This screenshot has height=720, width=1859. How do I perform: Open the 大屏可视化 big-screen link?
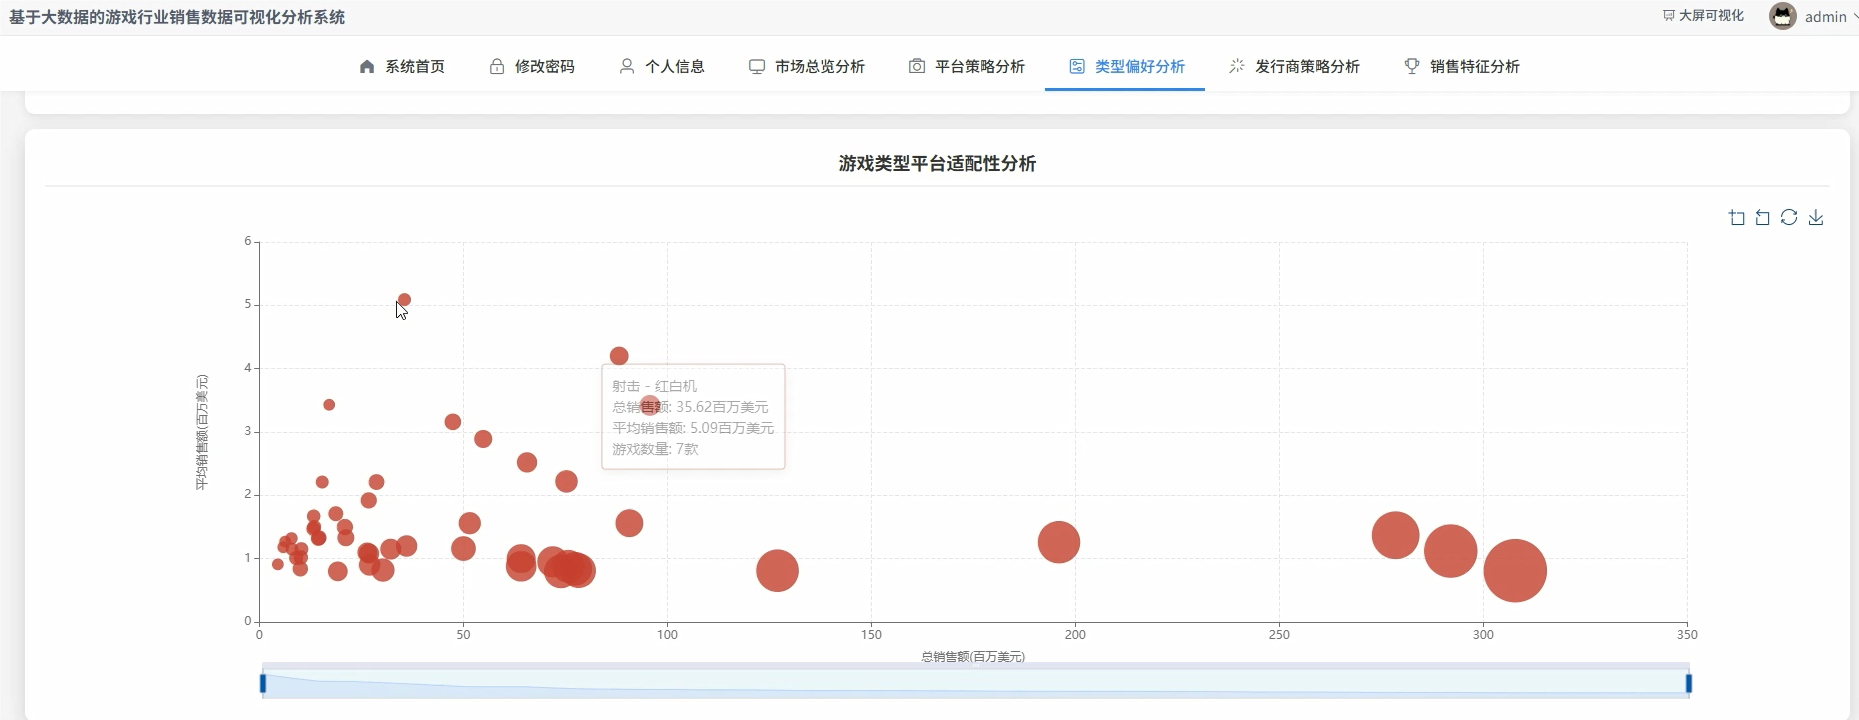[1703, 16]
